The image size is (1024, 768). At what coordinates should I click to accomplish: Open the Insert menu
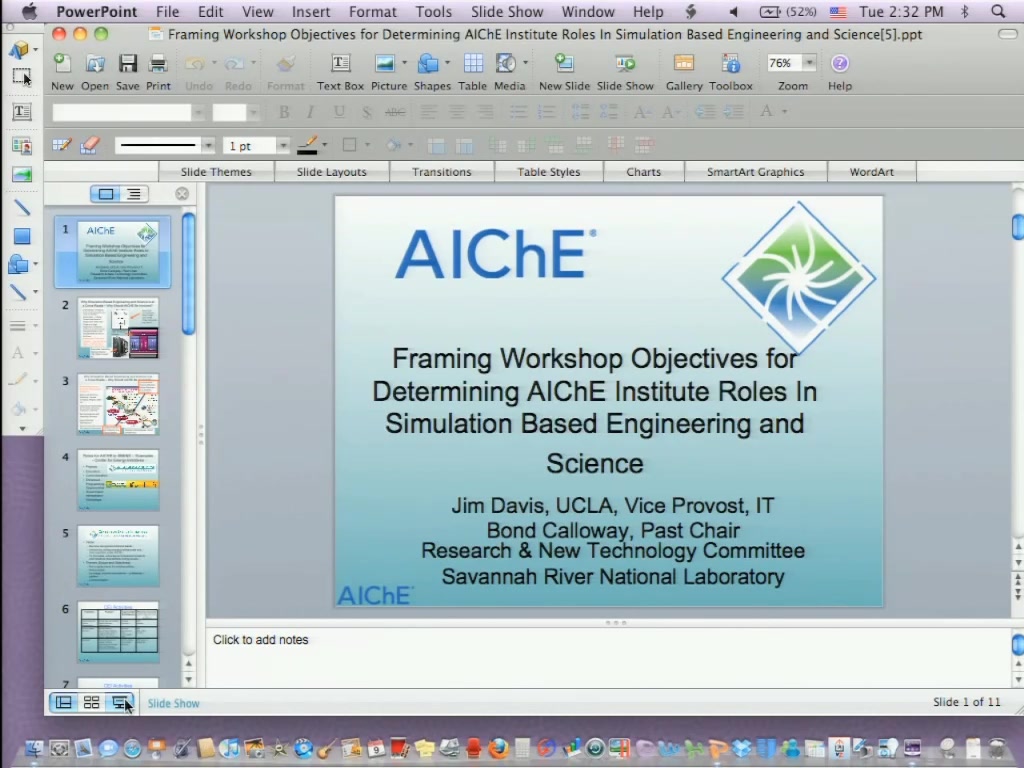pos(311,11)
